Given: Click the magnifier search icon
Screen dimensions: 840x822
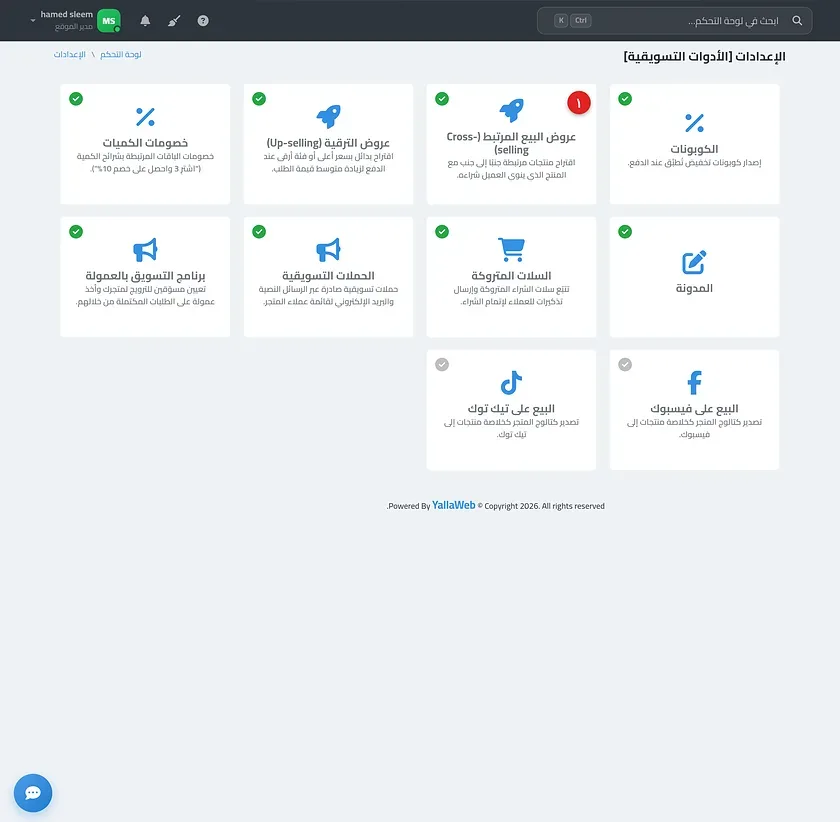Looking at the screenshot, I should coord(797,20).
